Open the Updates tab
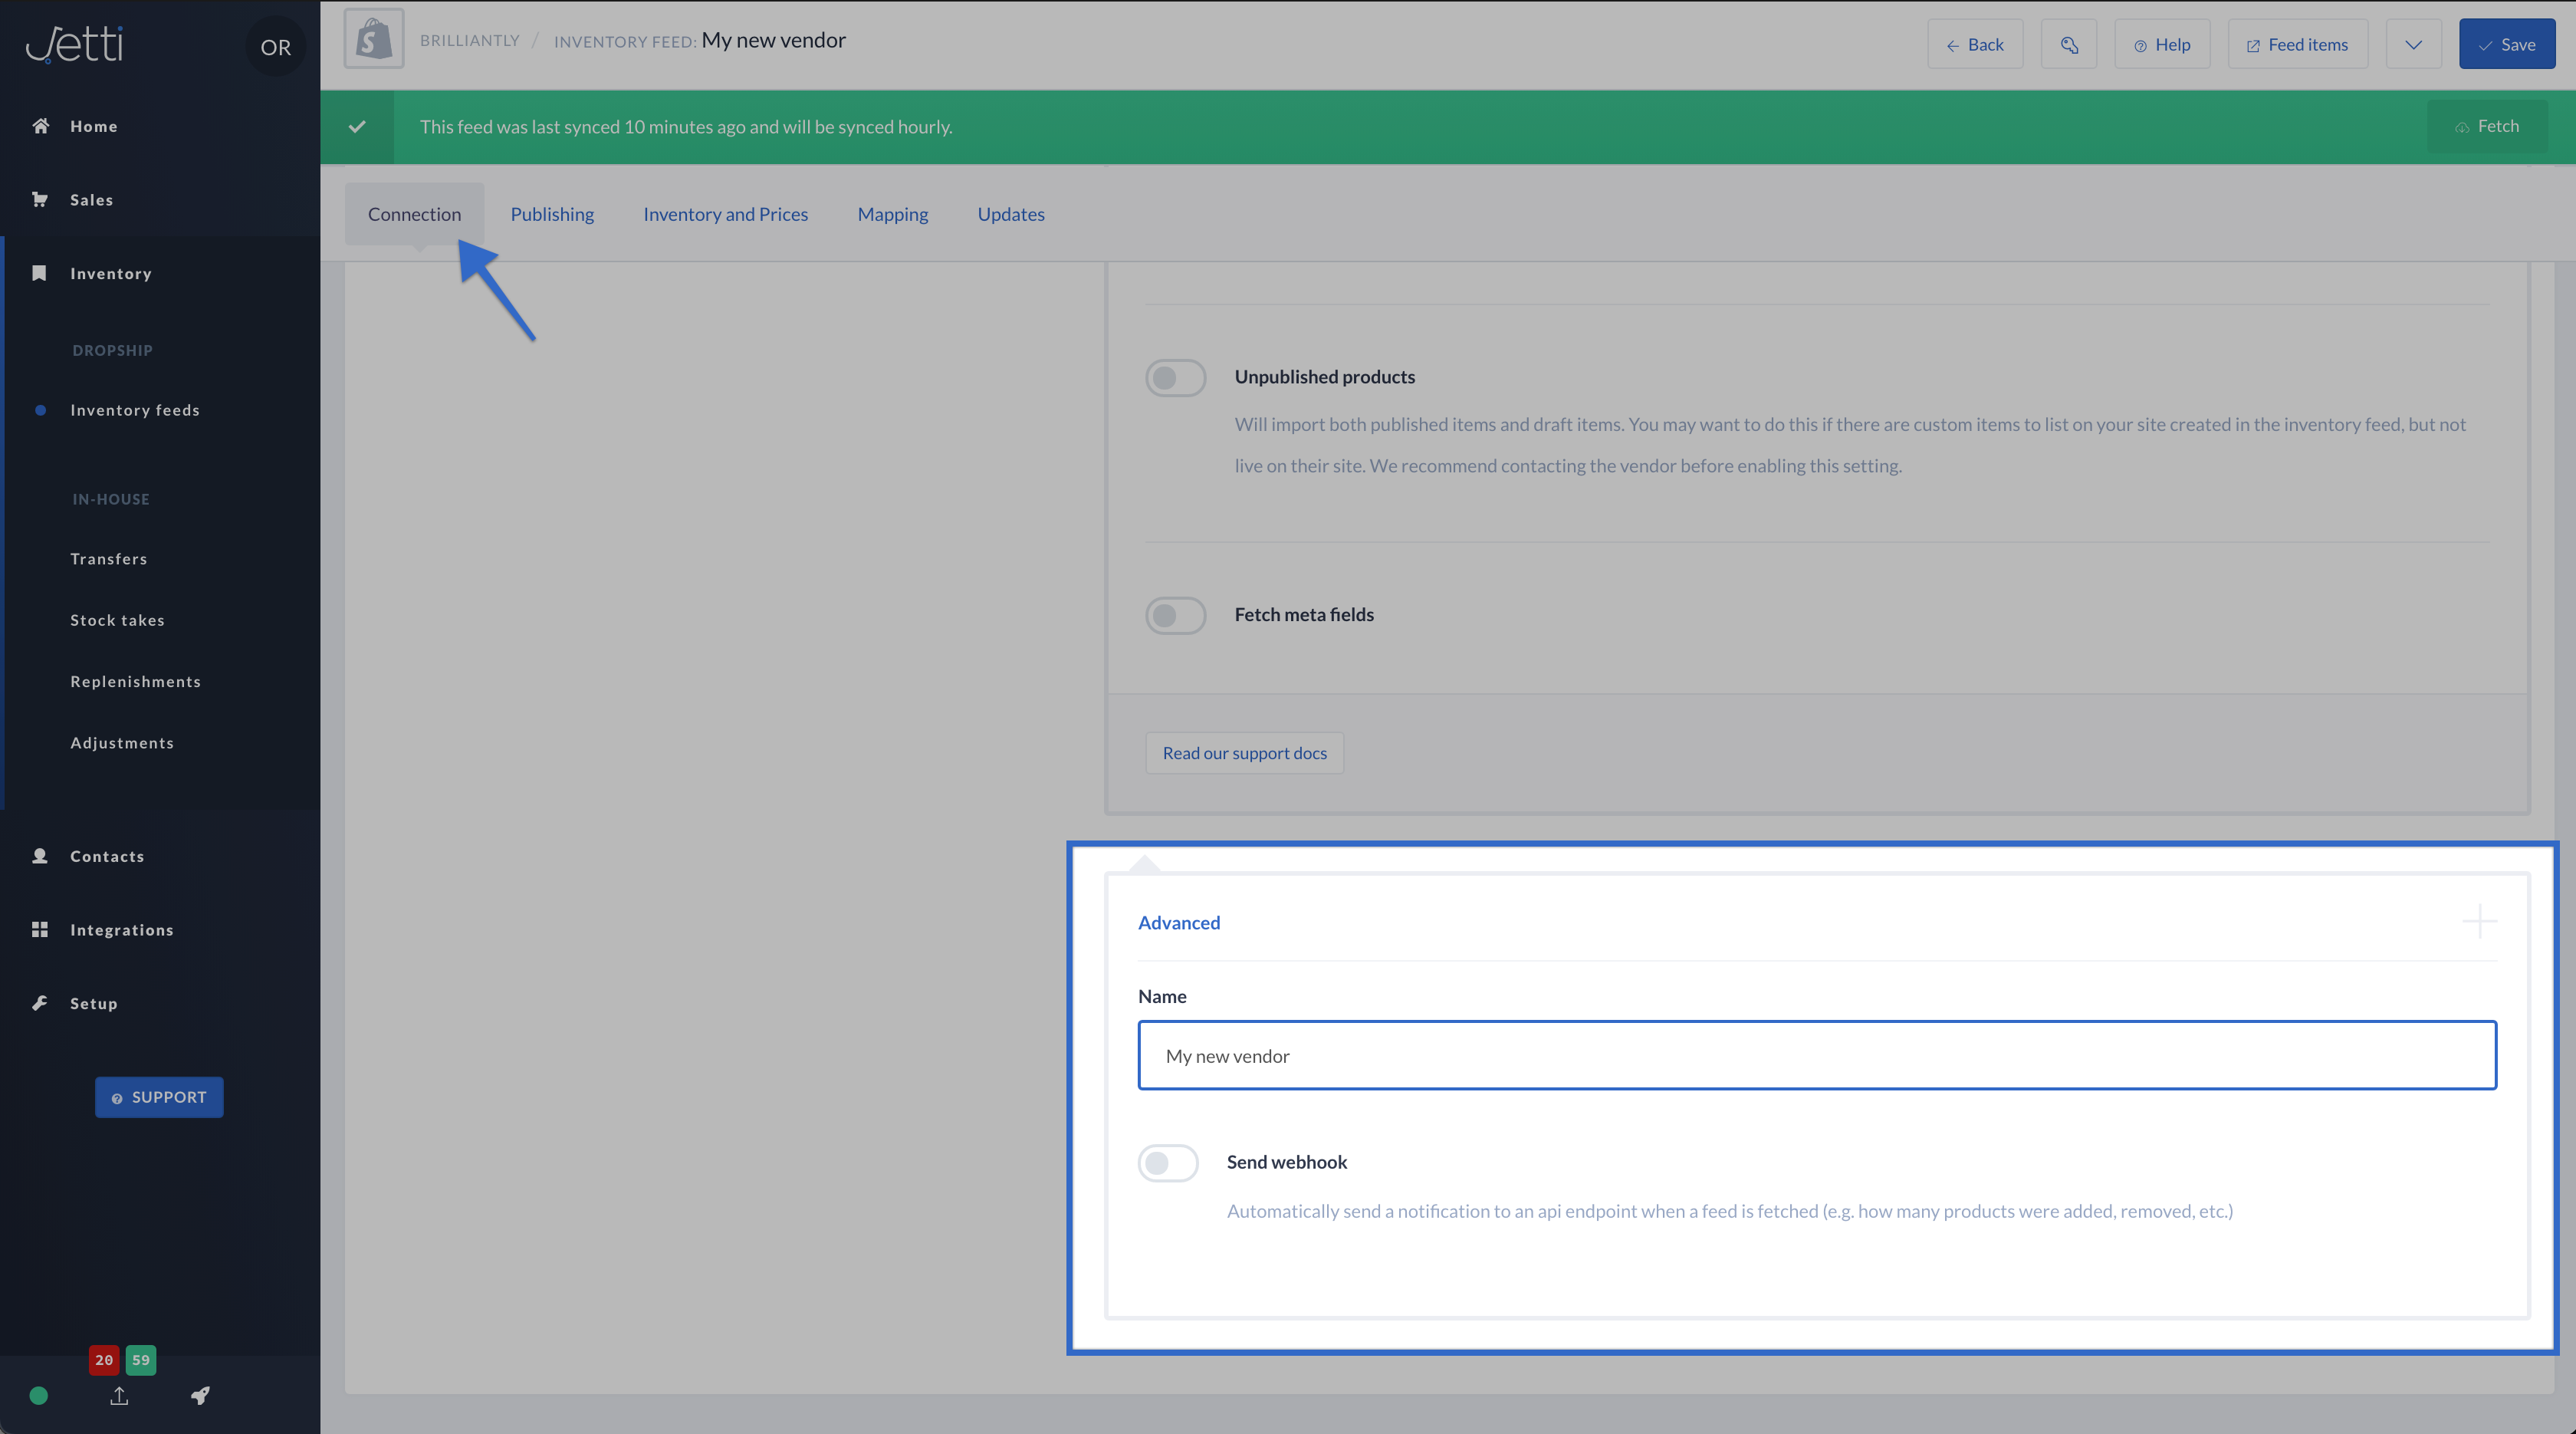2576x1434 pixels. (1011, 214)
